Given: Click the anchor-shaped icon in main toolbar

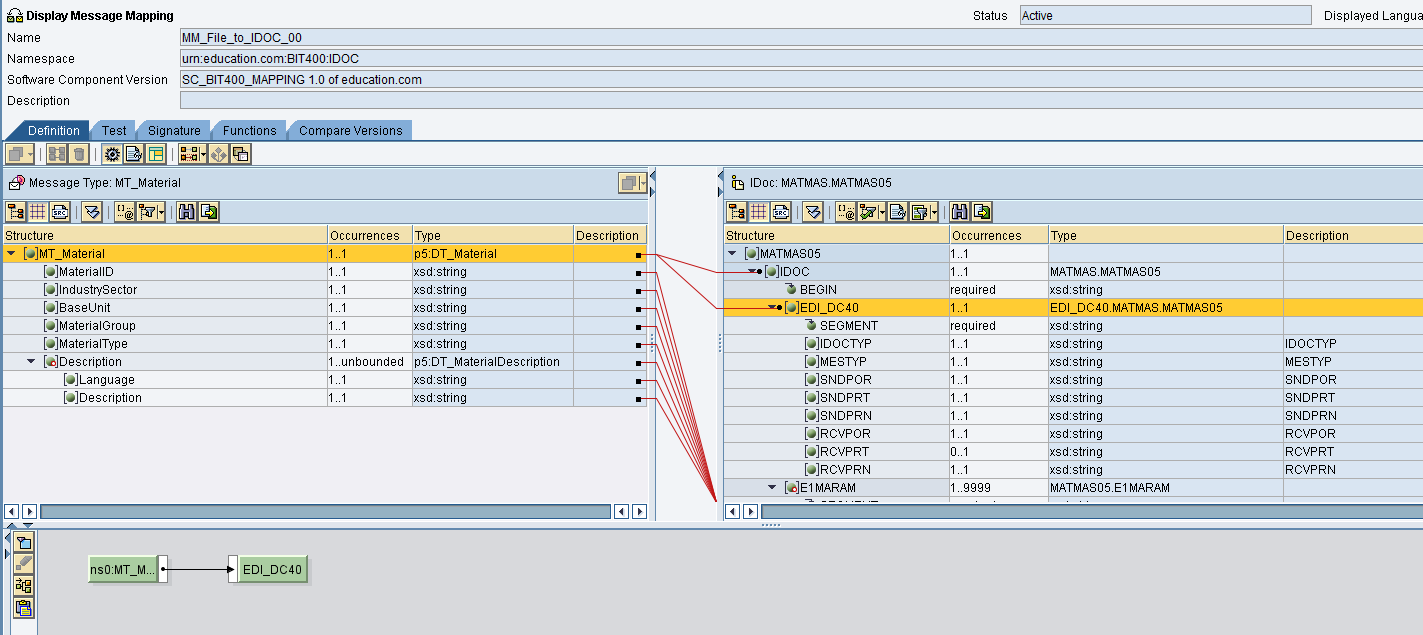Looking at the screenshot, I should tap(219, 154).
